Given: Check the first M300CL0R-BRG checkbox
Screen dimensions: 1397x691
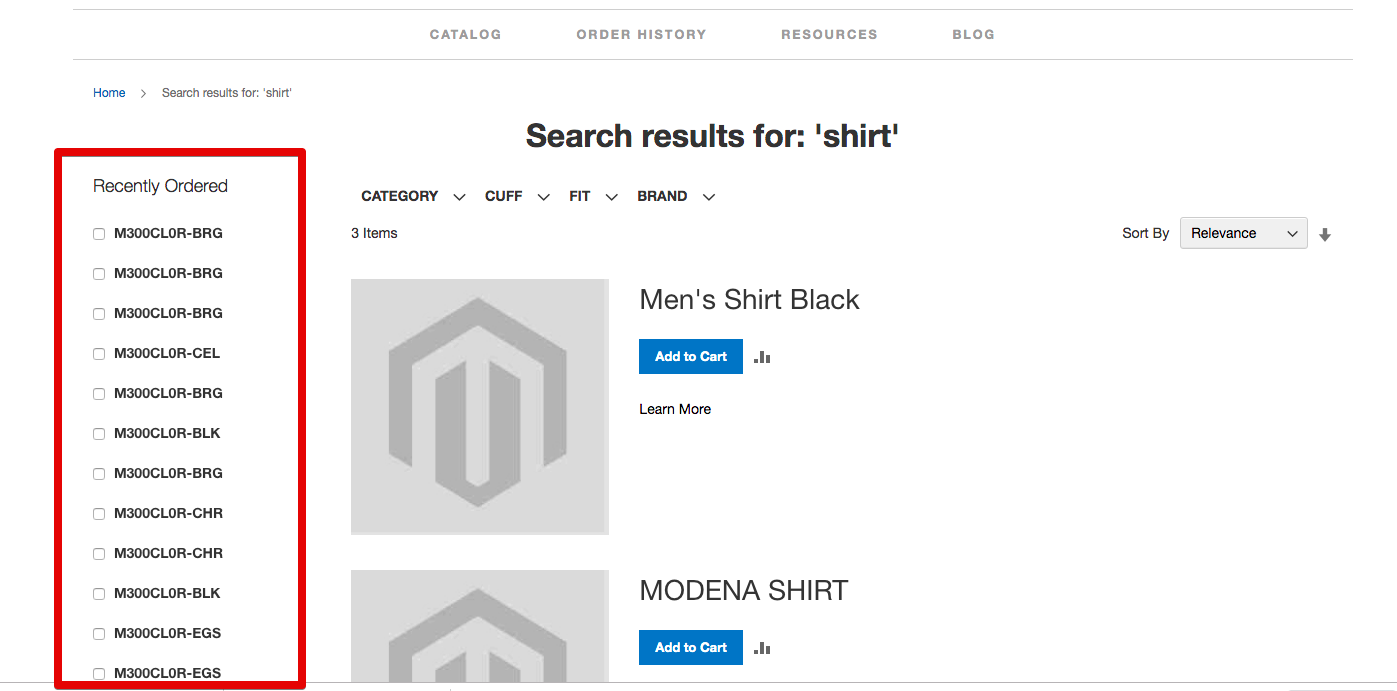Looking at the screenshot, I should pos(99,234).
